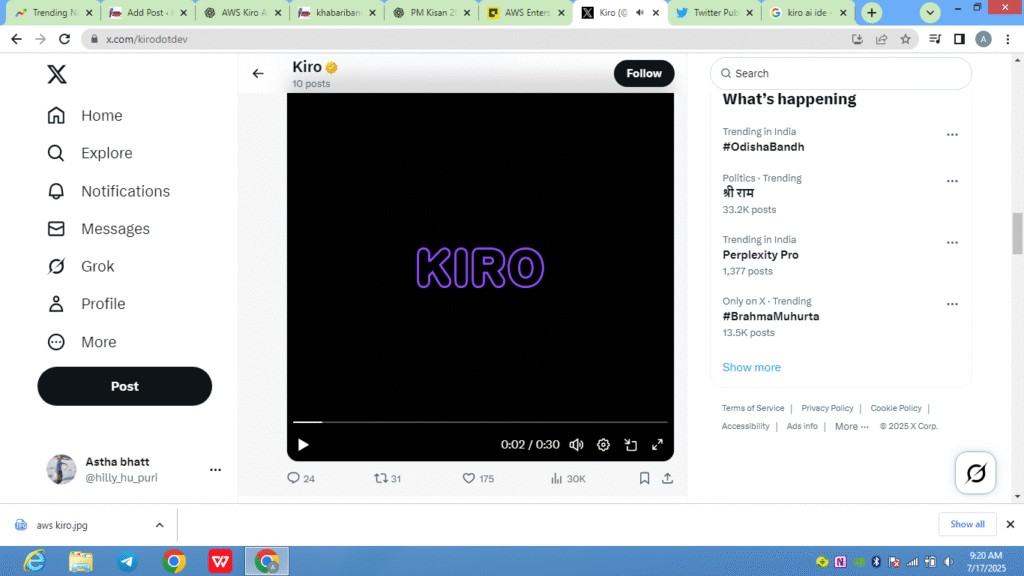Go to Home in the sidebar
This screenshot has width=1024, height=576.
point(85,116)
